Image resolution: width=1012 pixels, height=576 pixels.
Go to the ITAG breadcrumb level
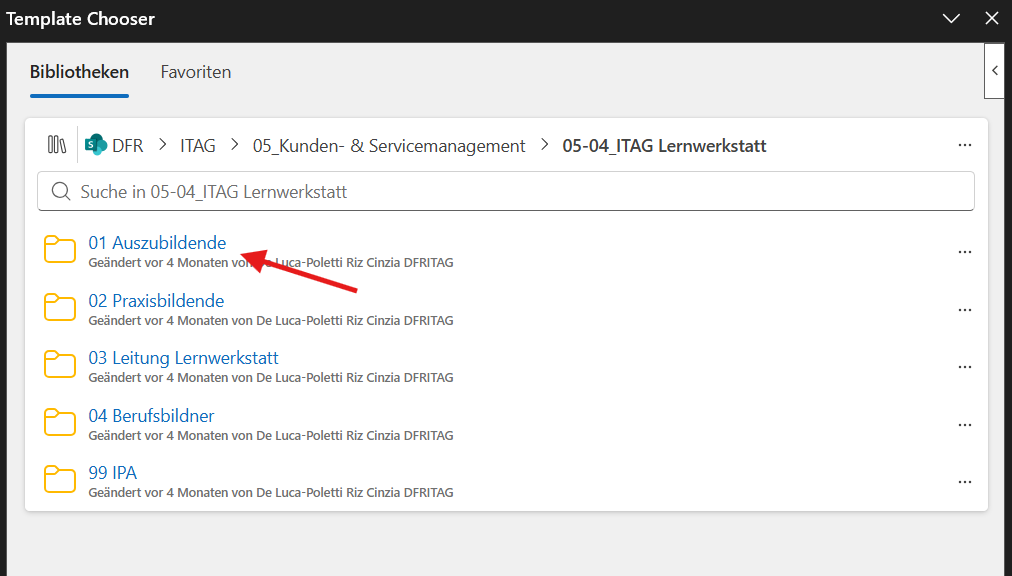tap(197, 146)
